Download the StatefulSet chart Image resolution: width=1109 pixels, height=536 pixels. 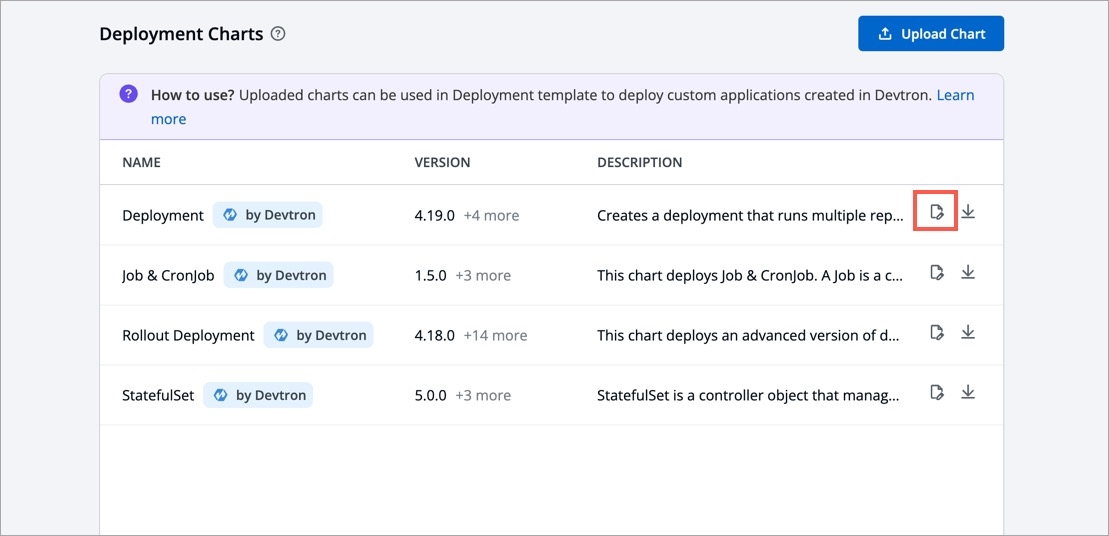pyautogui.click(x=968, y=392)
